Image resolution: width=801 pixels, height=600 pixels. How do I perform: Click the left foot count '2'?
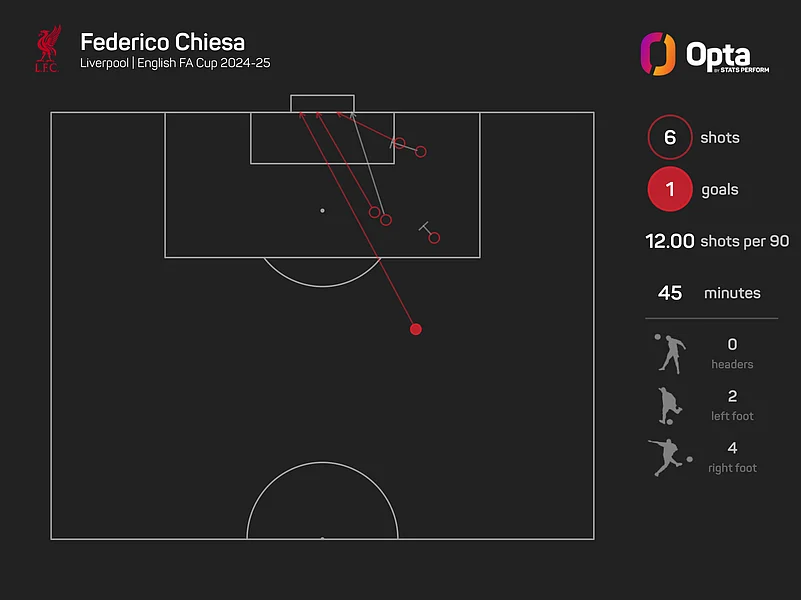732,397
